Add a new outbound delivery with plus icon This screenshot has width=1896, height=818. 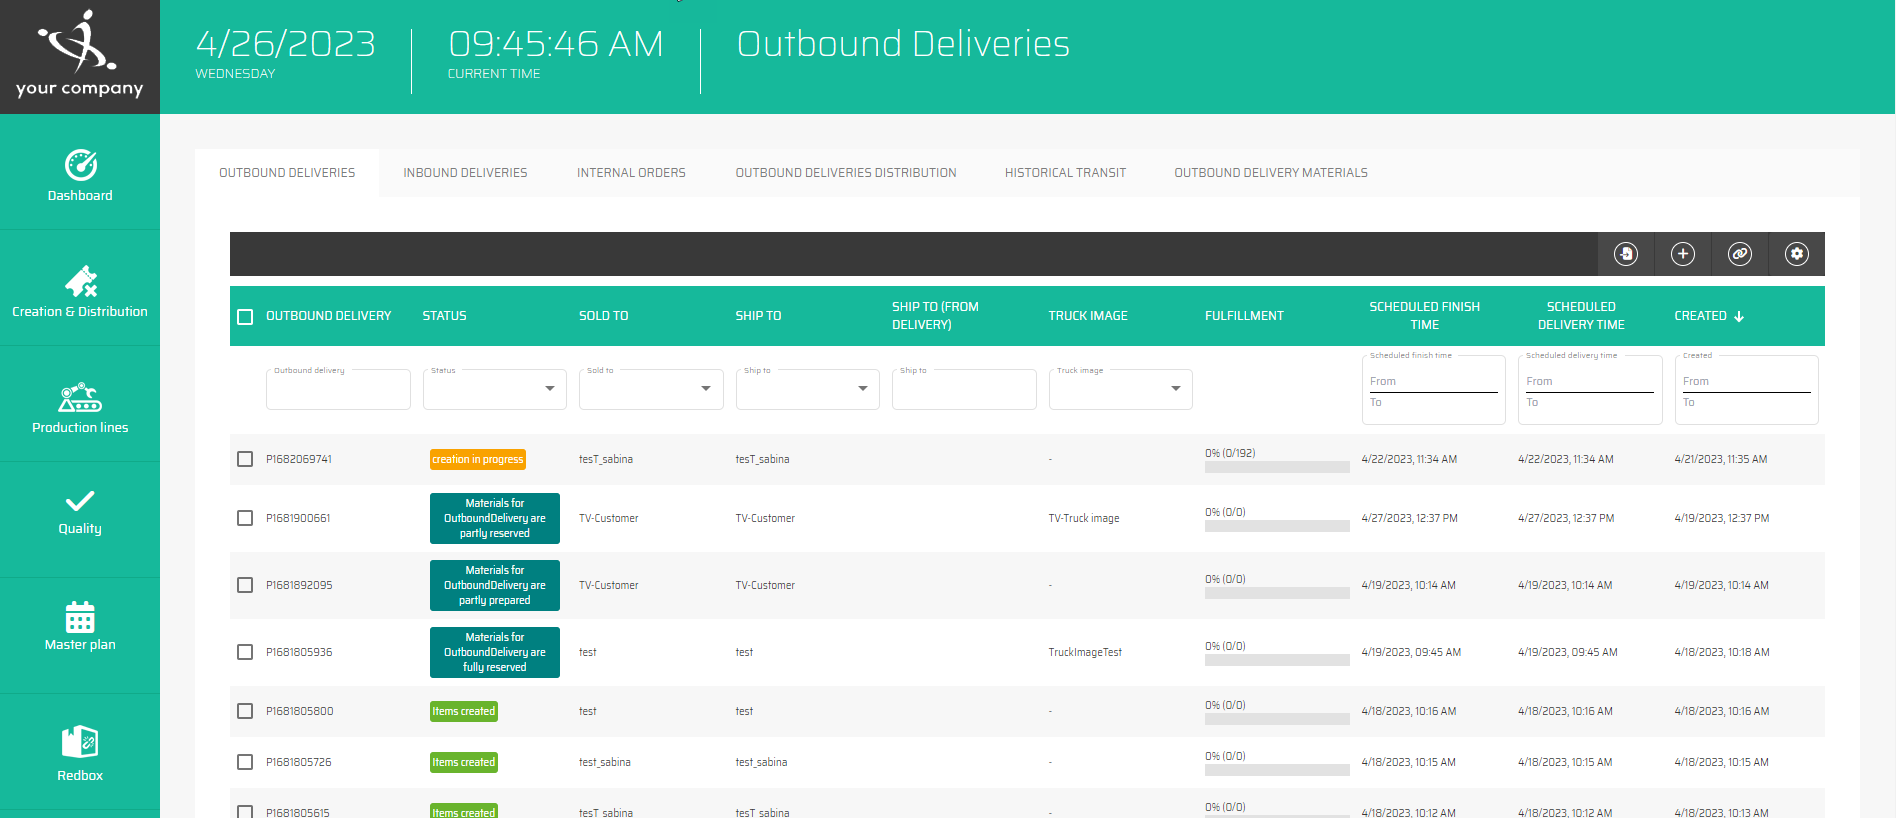(x=1683, y=254)
